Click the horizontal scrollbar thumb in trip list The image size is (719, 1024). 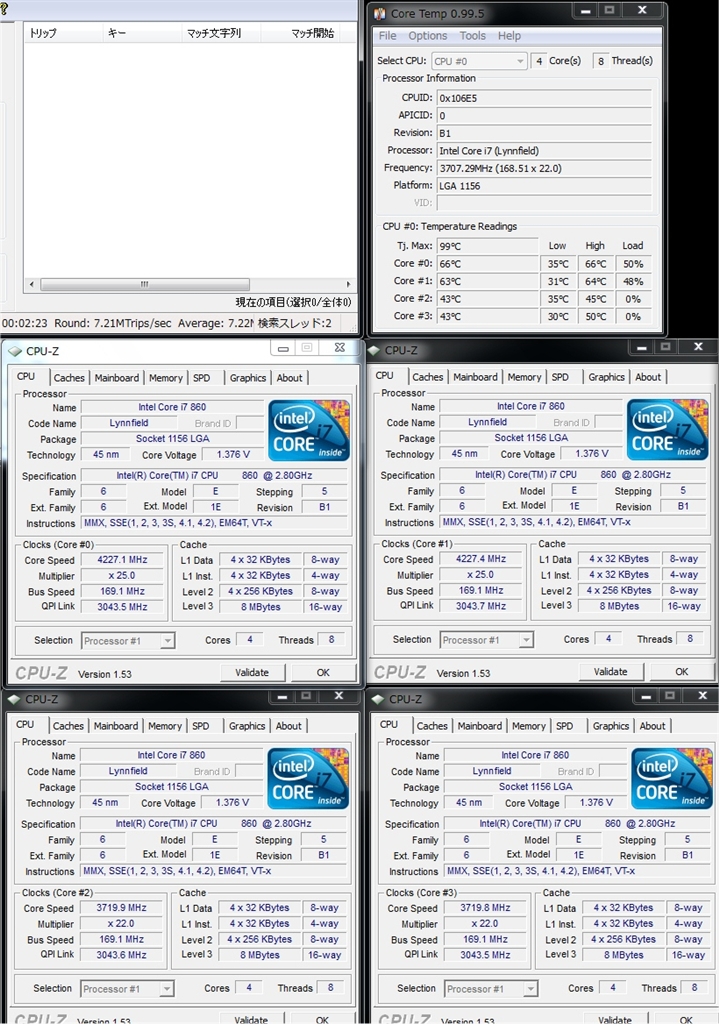click(145, 284)
